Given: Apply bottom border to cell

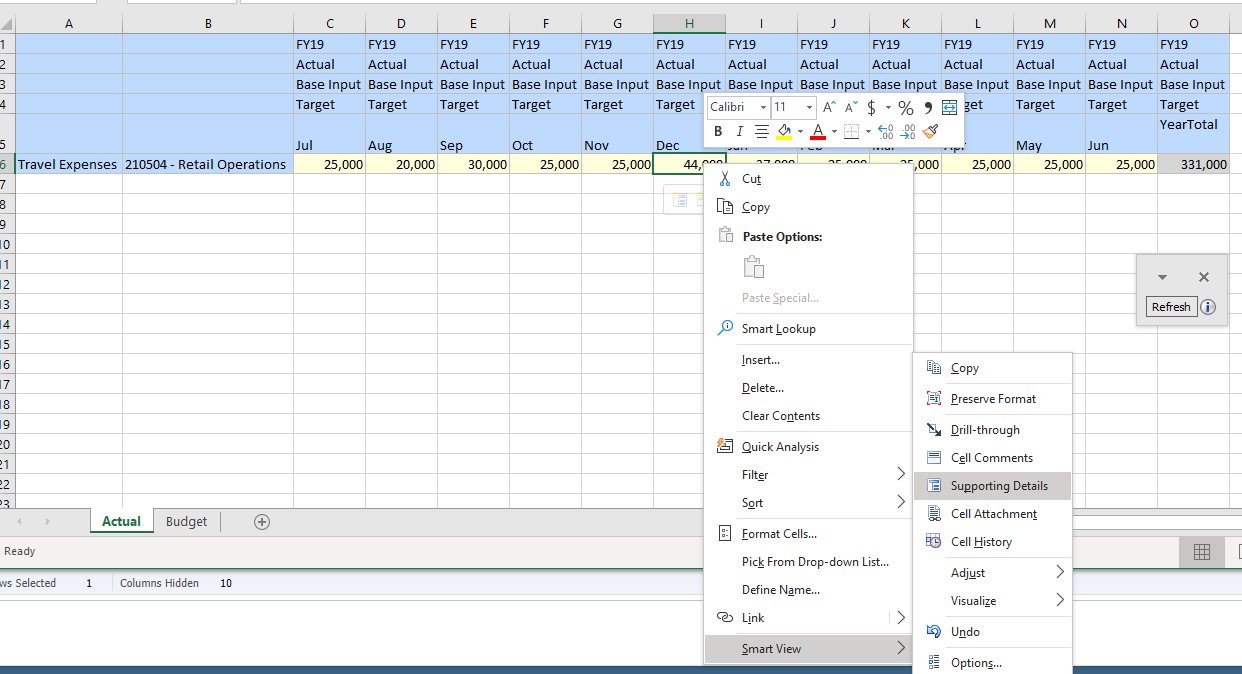Looking at the screenshot, I should (x=851, y=131).
